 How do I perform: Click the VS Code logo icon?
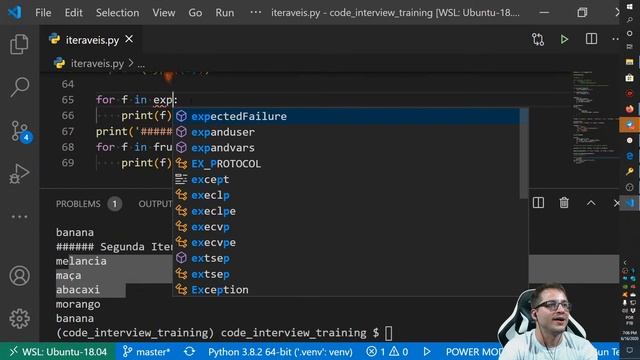point(15,12)
